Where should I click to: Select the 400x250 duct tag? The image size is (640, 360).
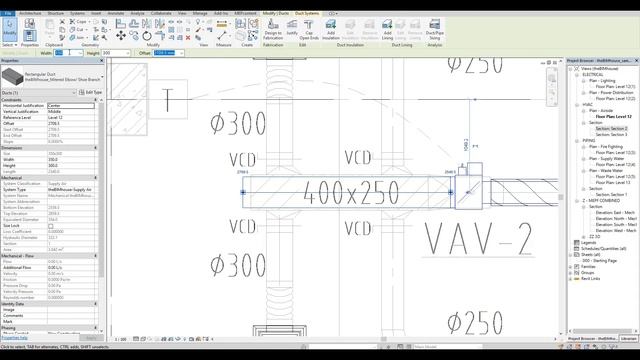pyautogui.click(x=351, y=193)
